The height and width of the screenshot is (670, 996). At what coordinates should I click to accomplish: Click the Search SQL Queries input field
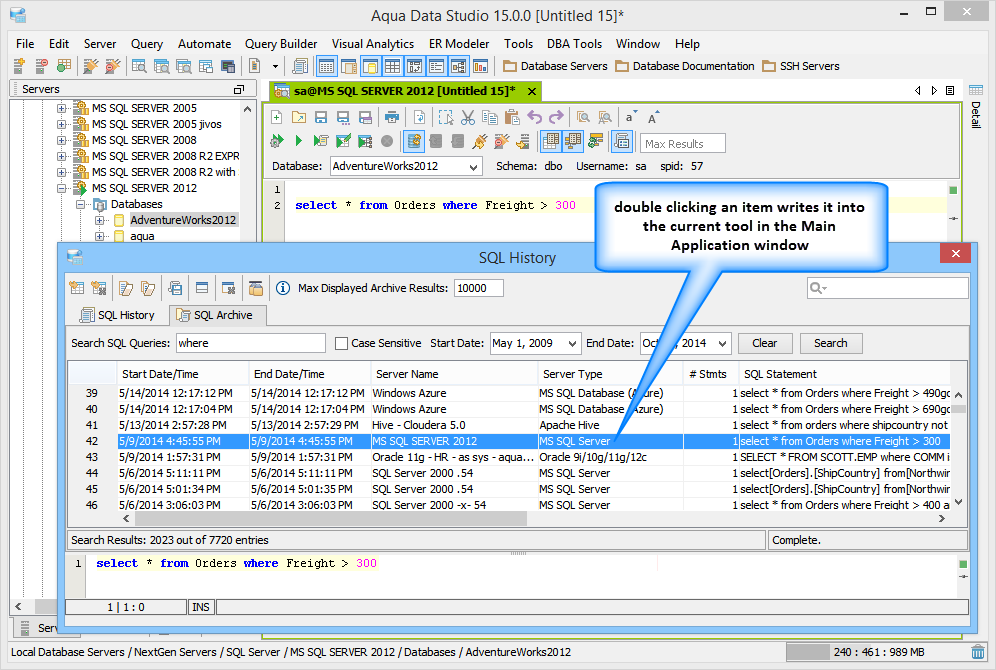point(250,344)
